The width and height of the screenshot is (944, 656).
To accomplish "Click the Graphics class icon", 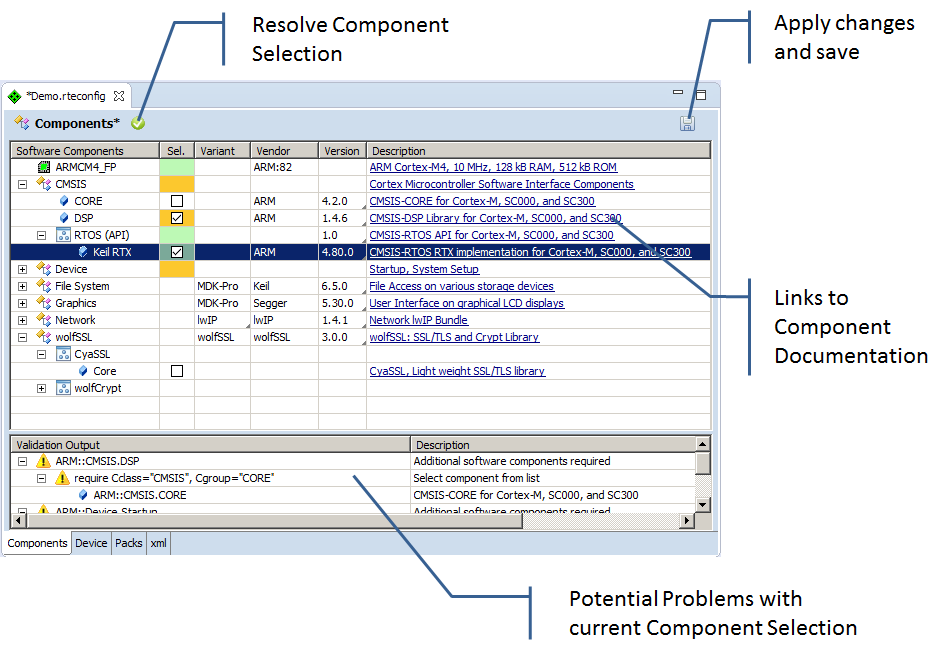I will [x=44, y=303].
